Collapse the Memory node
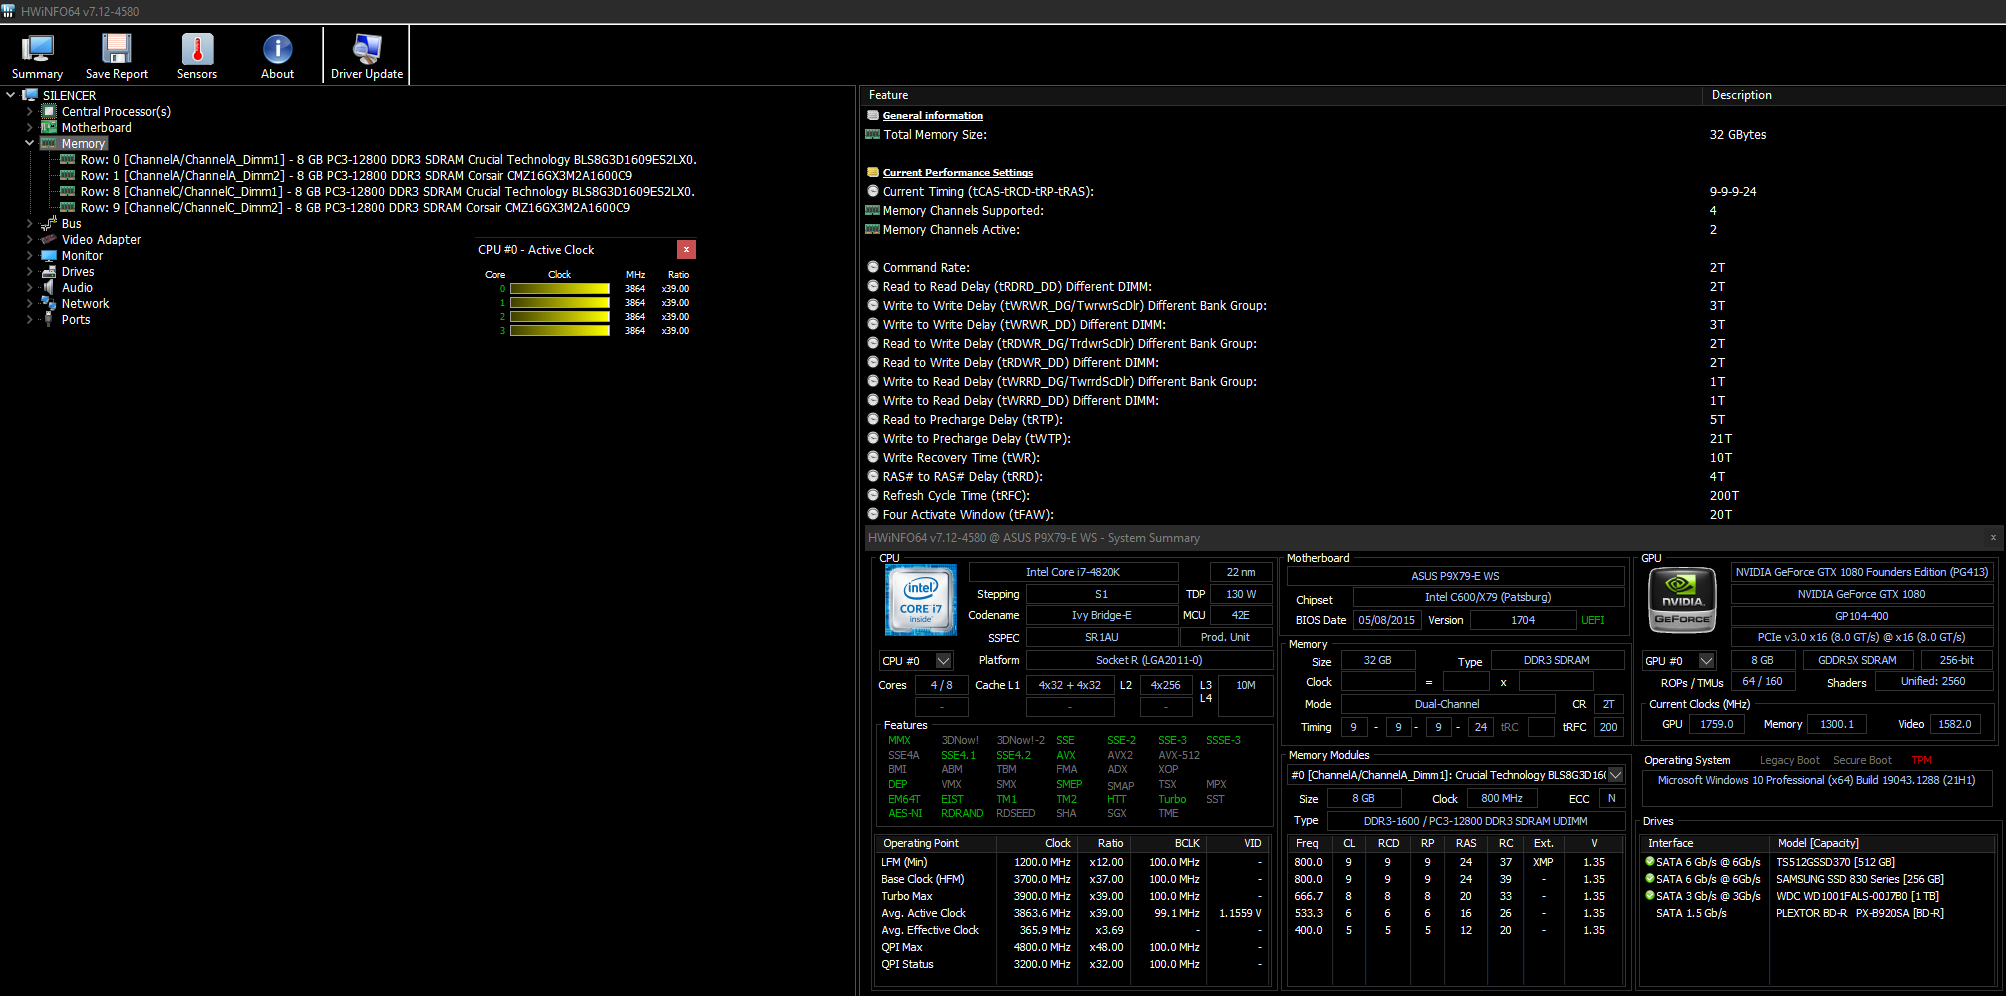The width and height of the screenshot is (2006, 996). click(x=30, y=144)
